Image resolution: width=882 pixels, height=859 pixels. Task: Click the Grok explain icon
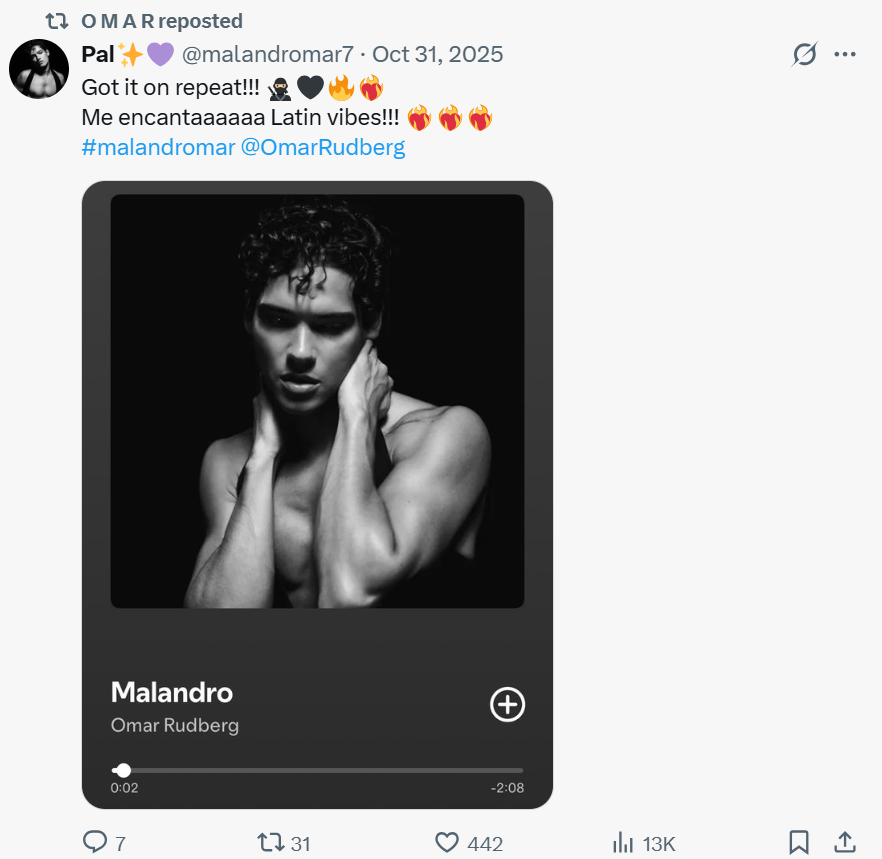804,54
